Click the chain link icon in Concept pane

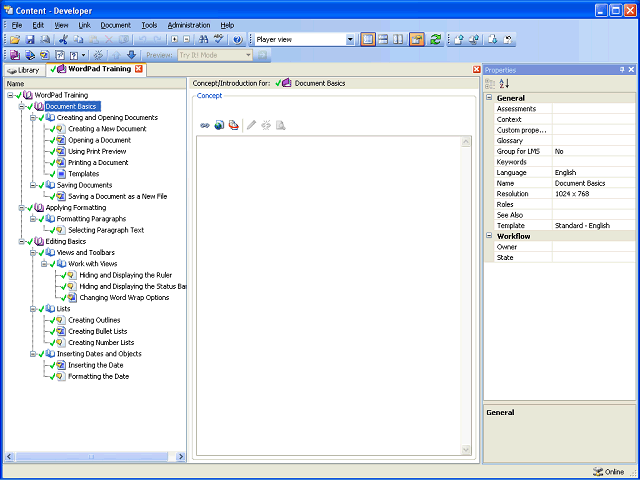(205, 125)
